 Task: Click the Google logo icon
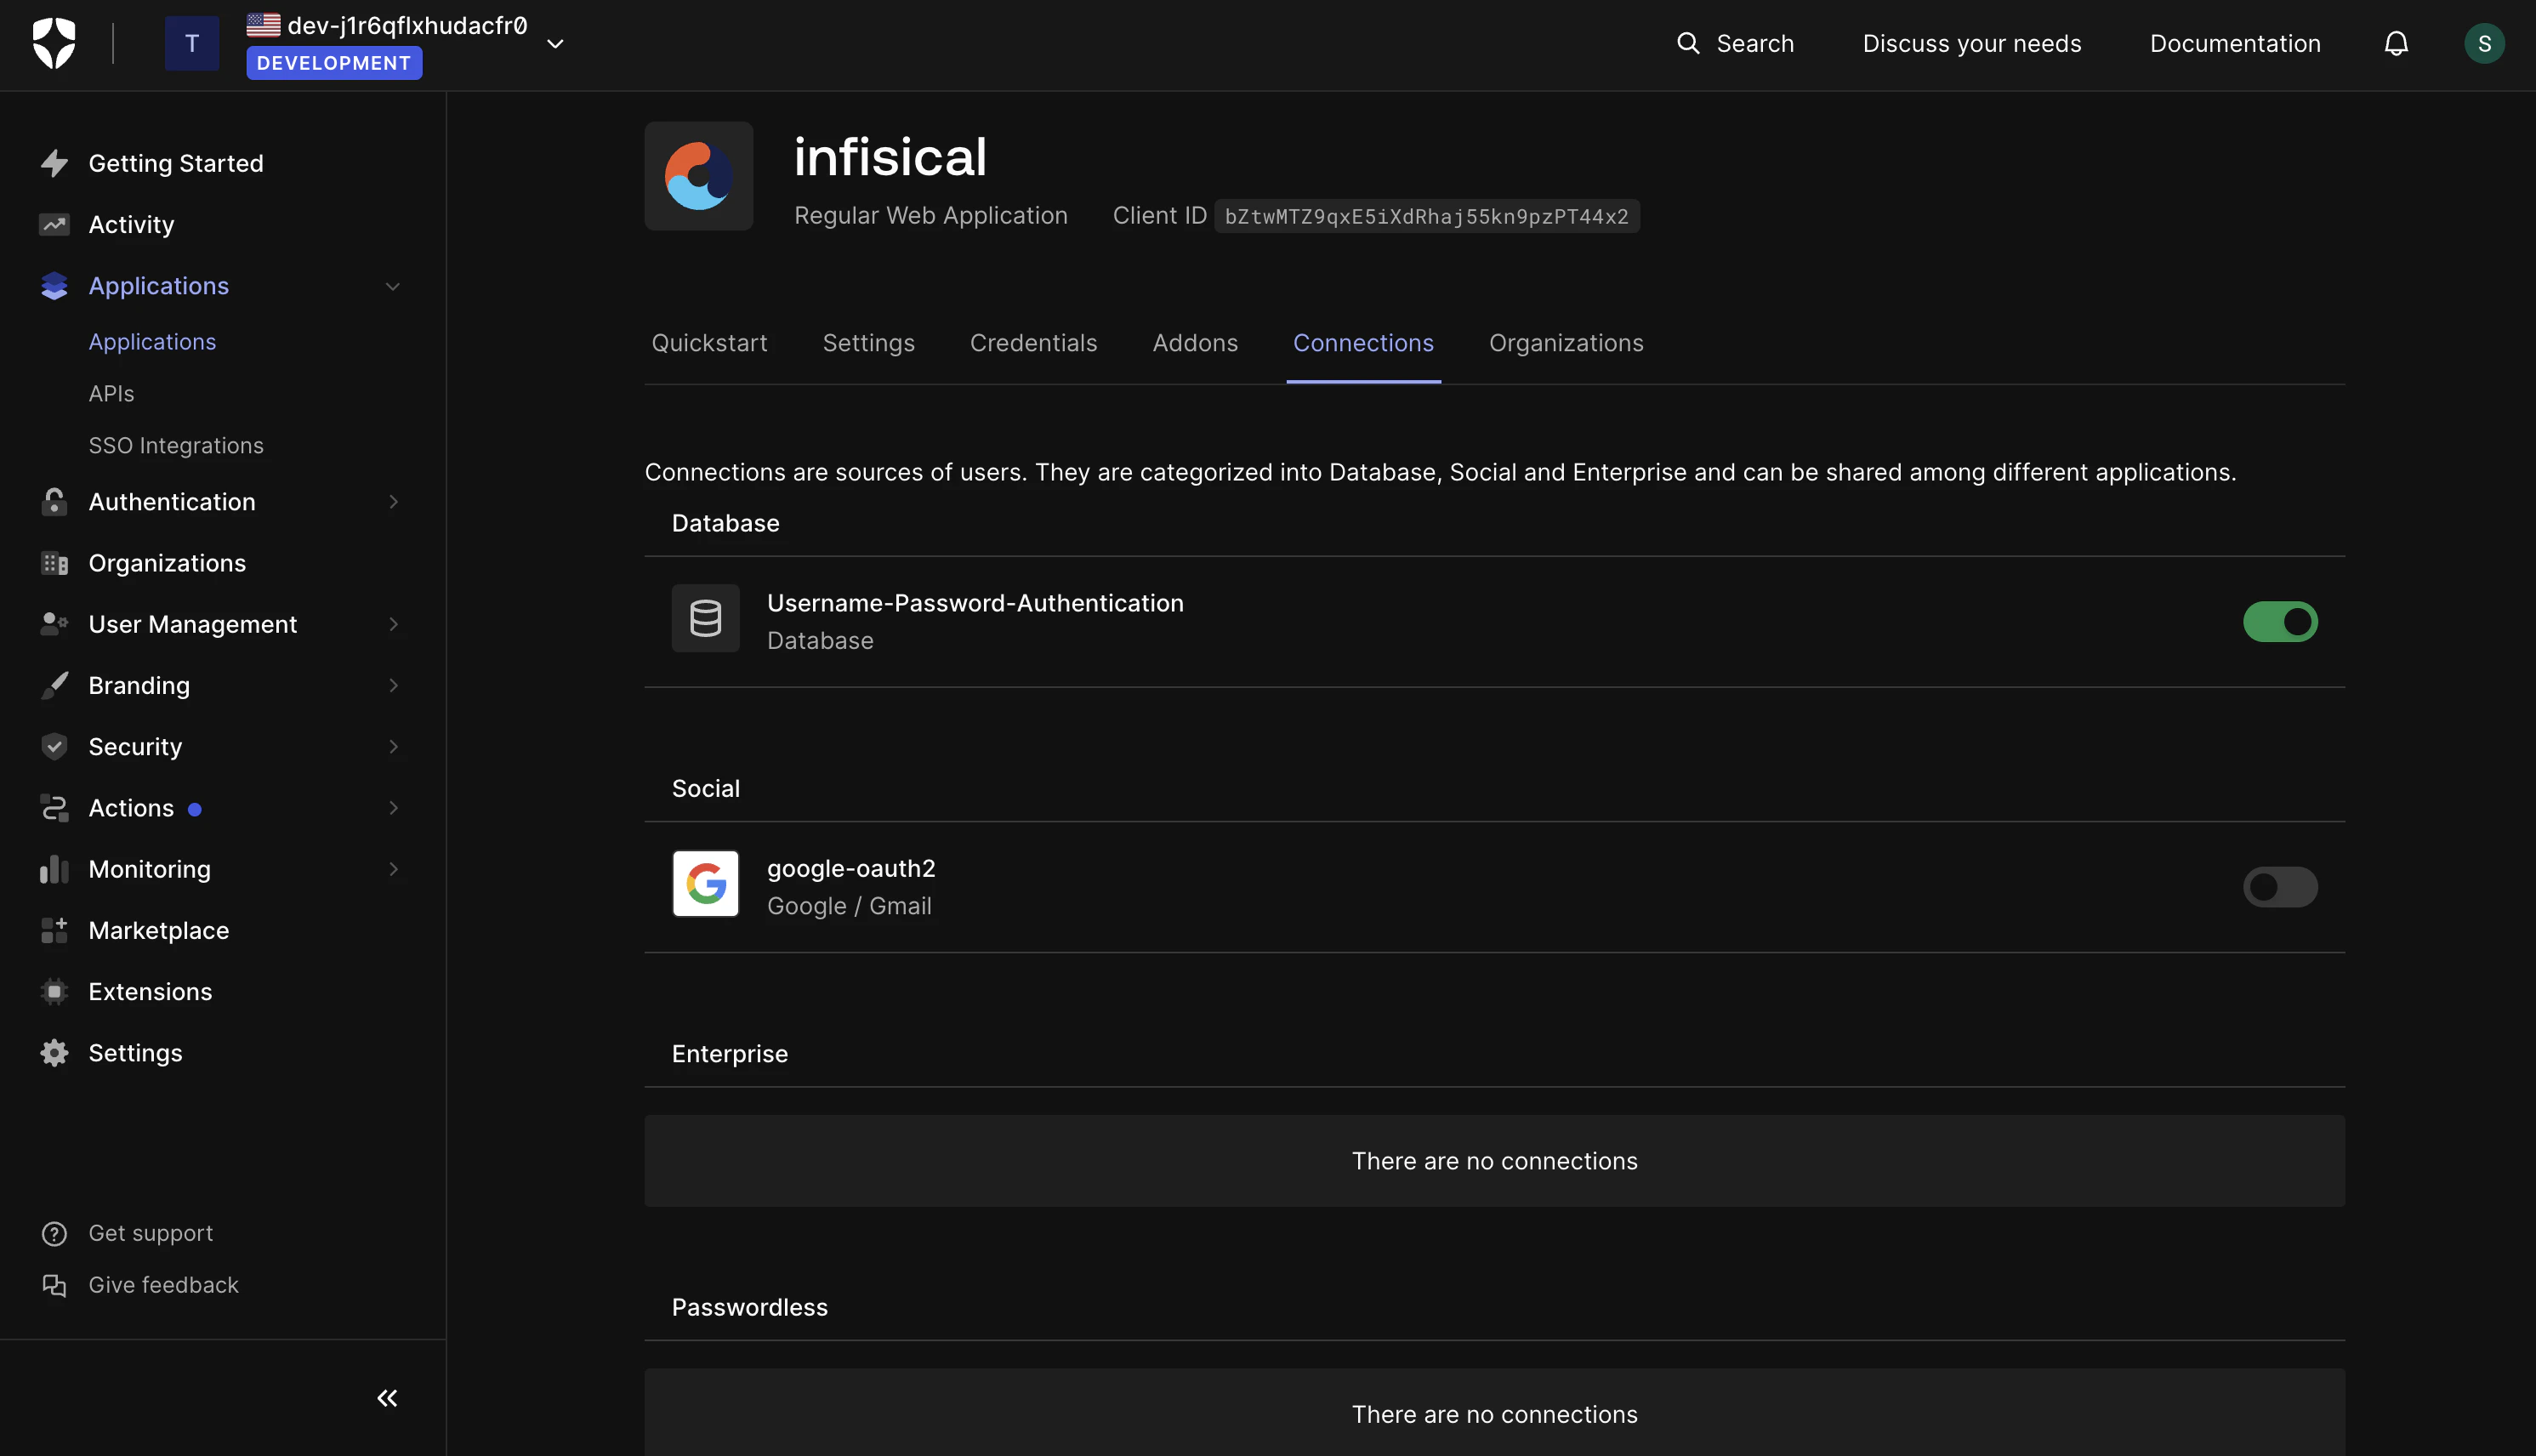click(x=706, y=884)
